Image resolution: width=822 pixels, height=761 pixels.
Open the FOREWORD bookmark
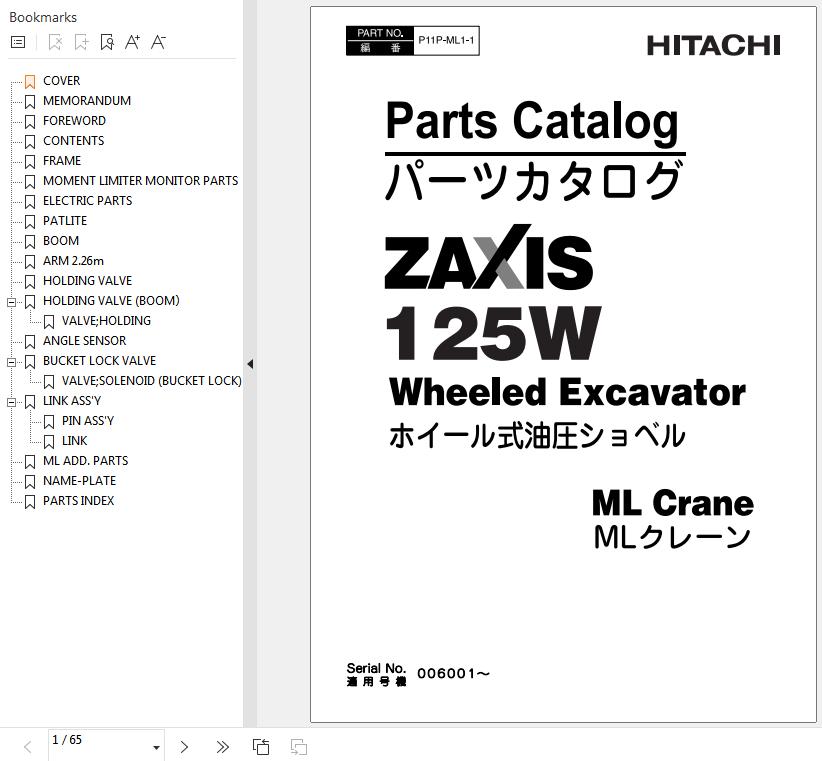(74, 121)
